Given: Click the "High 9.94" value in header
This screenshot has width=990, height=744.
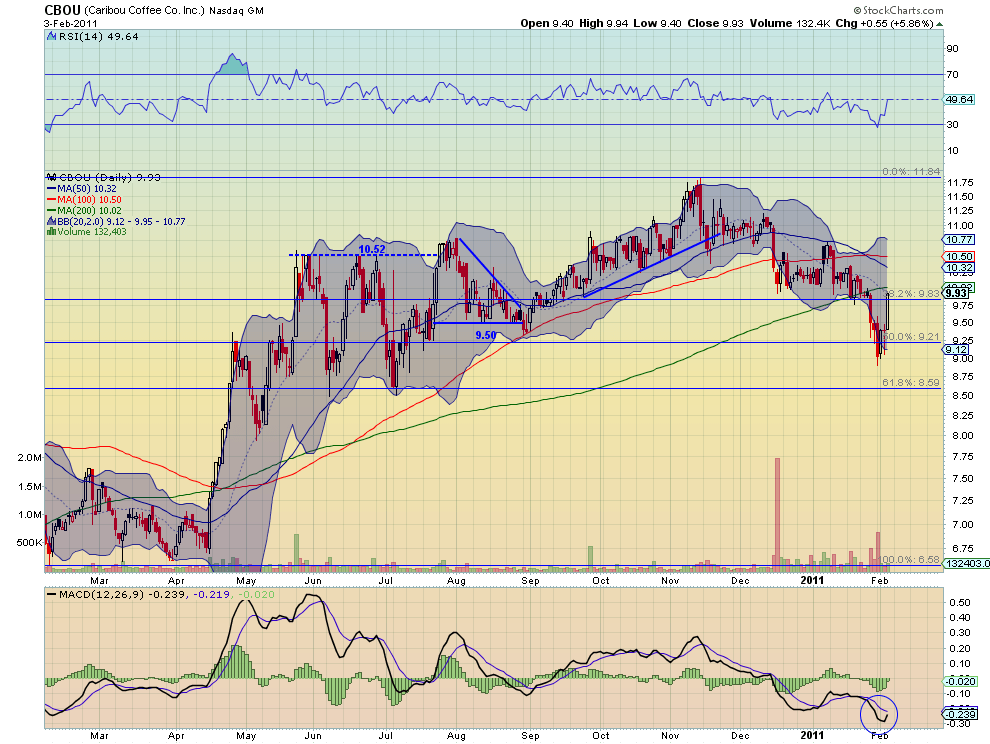Looking at the screenshot, I should point(603,23).
